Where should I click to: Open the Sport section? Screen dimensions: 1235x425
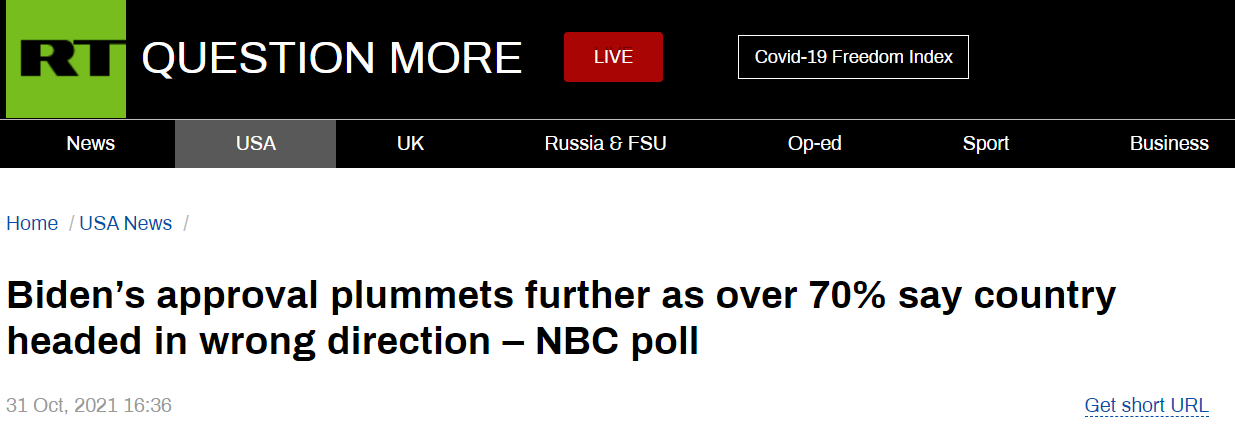(x=985, y=144)
